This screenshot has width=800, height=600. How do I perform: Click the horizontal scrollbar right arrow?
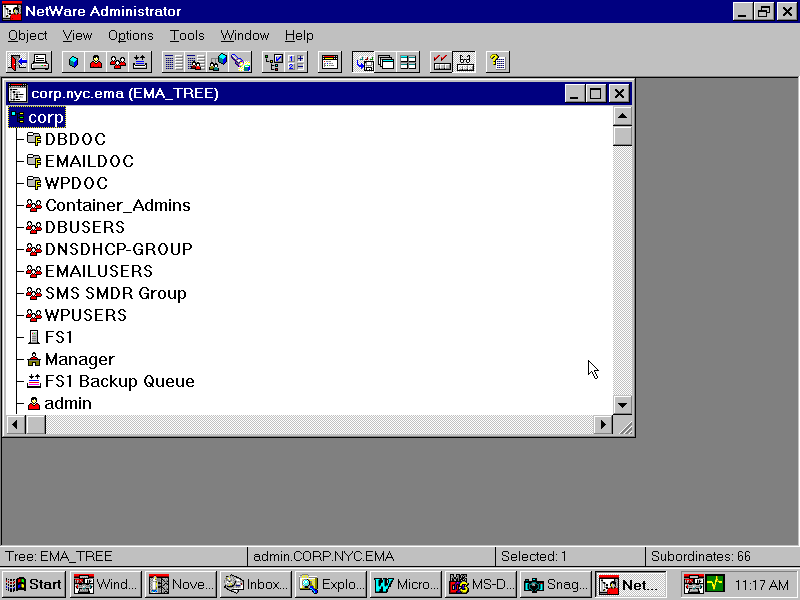(602, 425)
